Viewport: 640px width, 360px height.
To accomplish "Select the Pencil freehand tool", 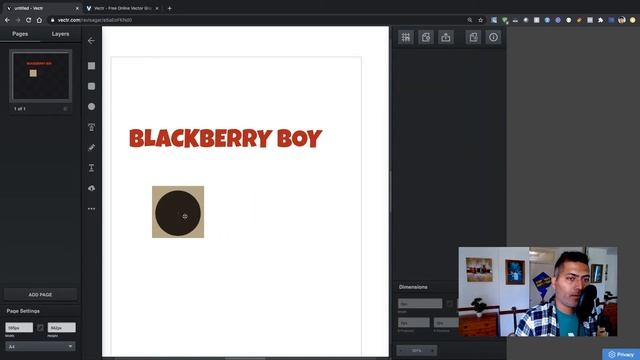I will [x=91, y=147].
